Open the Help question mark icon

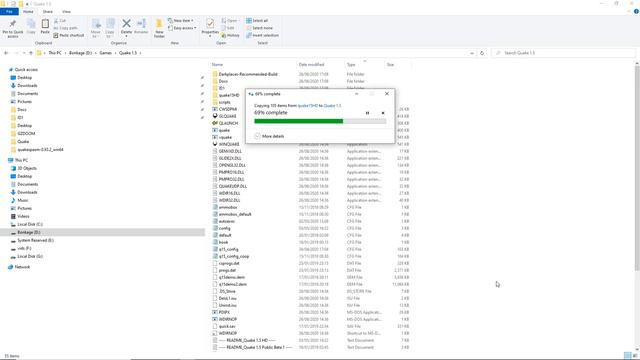tap(636, 11)
